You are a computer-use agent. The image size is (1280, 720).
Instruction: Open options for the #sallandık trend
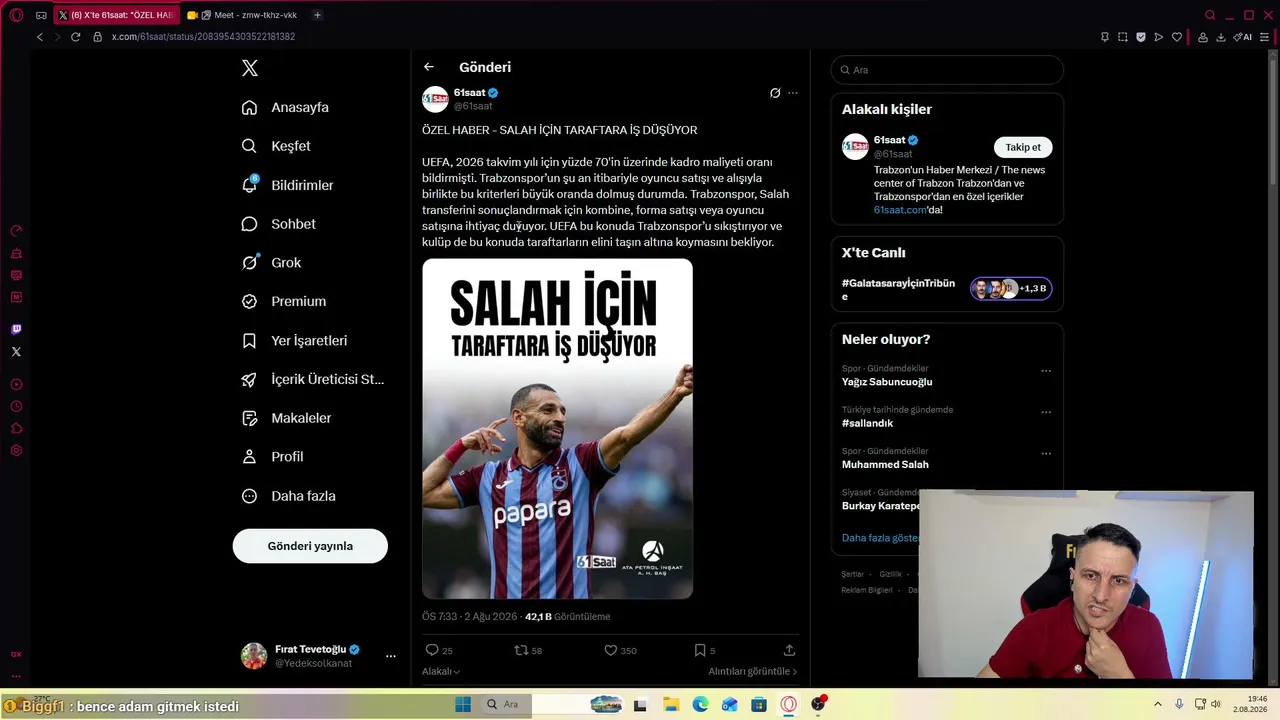point(1046,412)
